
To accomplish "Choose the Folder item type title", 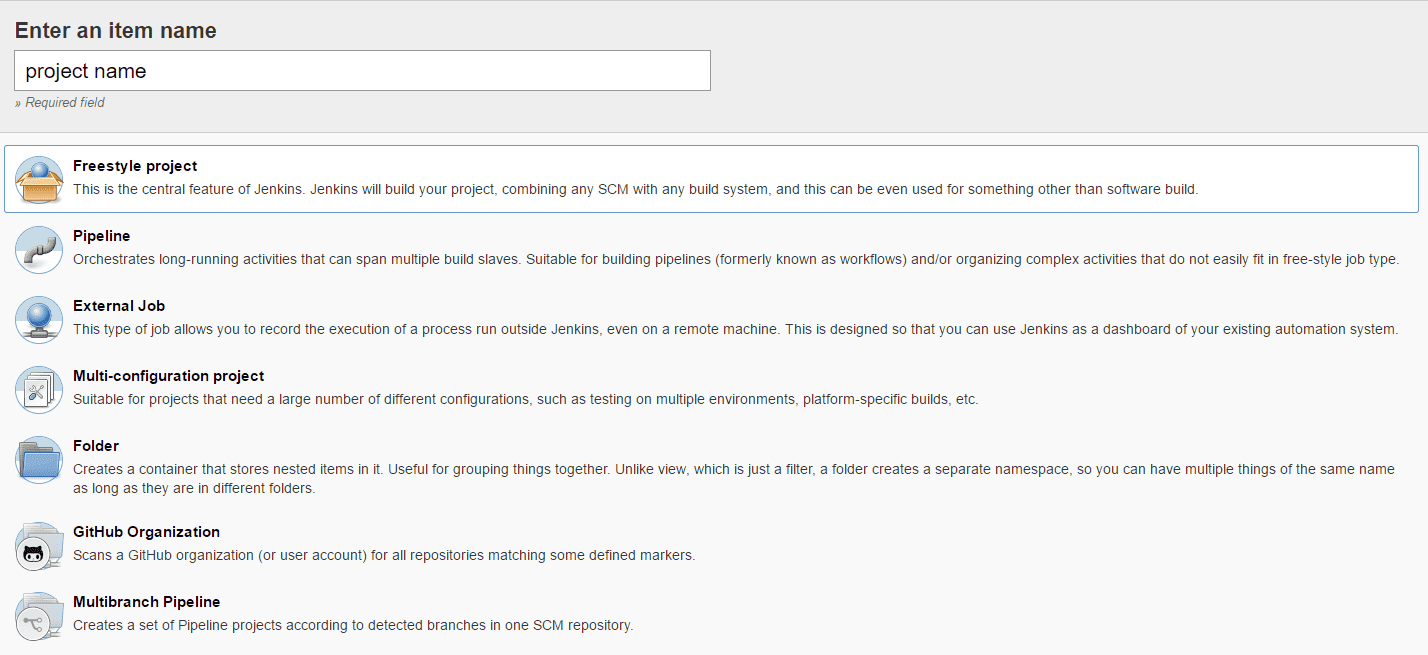I will point(96,446).
